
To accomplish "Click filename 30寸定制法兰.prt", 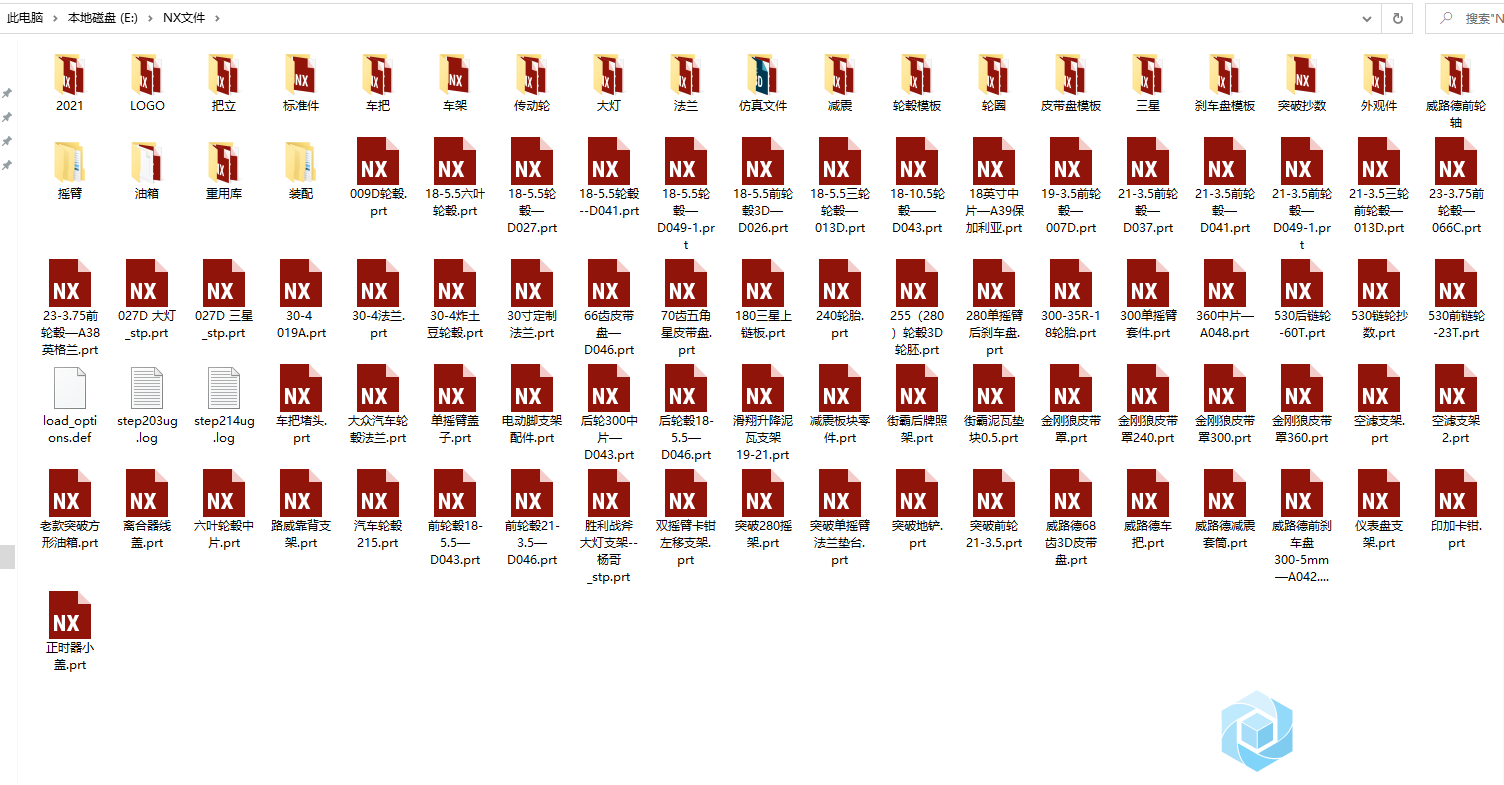I will coord(532,324).
